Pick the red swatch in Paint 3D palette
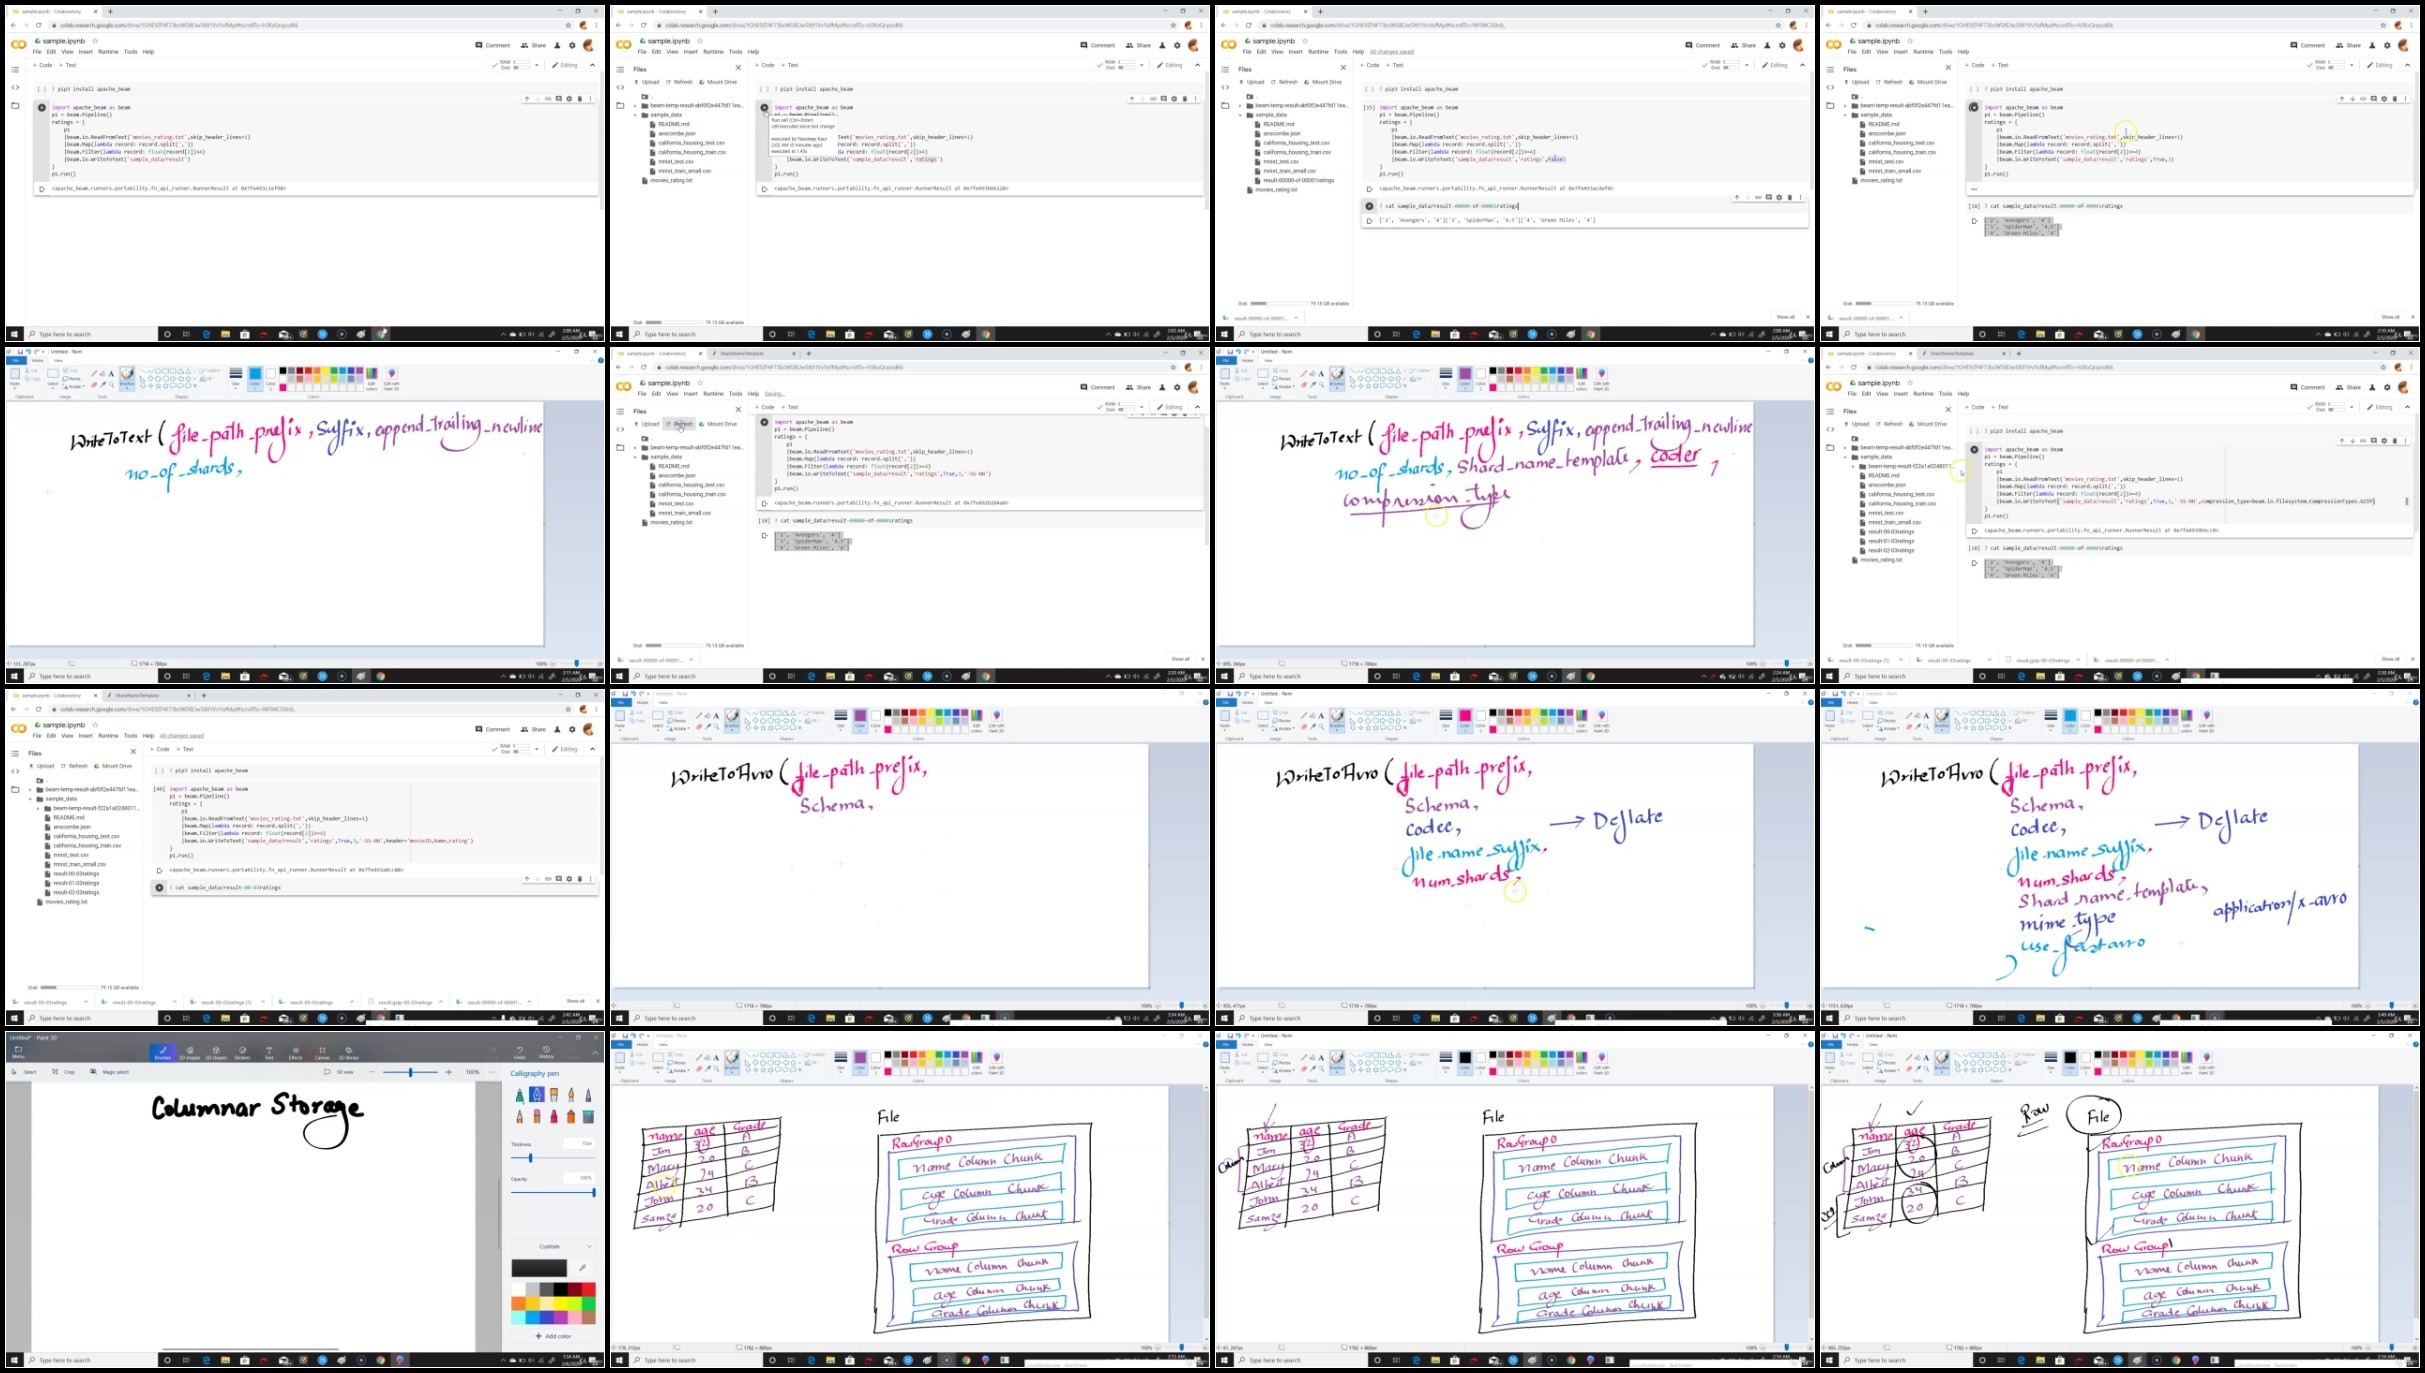 588,1290
